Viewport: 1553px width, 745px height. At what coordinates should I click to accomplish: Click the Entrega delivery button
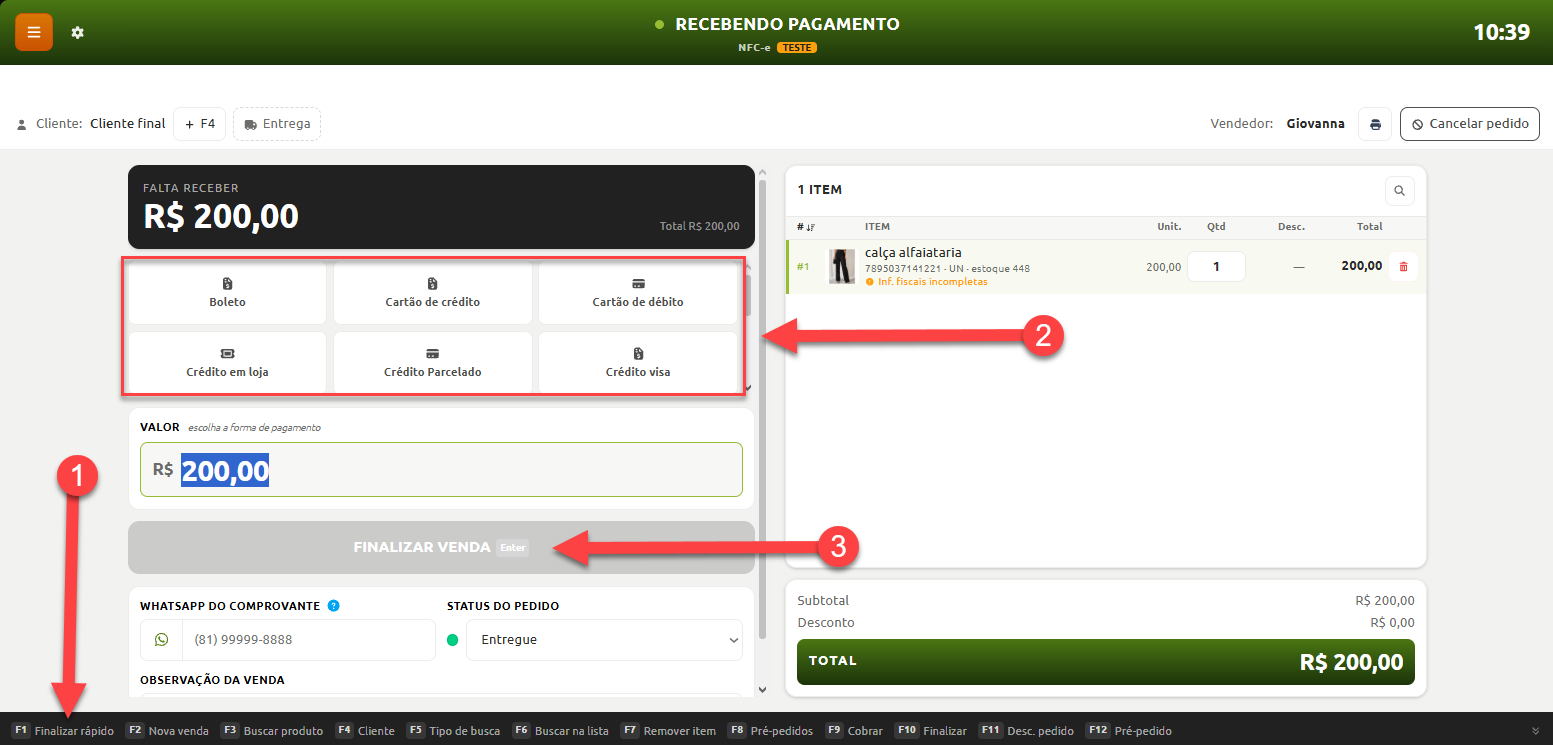click(x=277, y=124)
